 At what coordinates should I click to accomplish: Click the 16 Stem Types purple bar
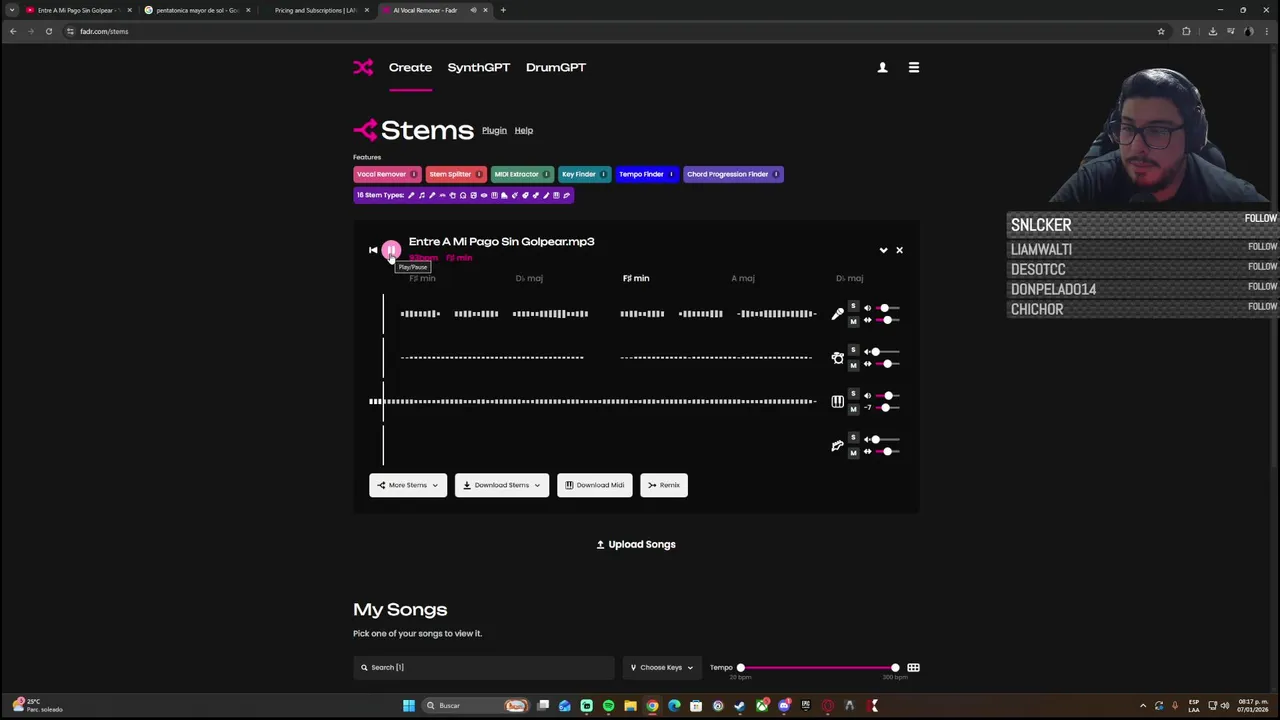(x=463, y=195)
